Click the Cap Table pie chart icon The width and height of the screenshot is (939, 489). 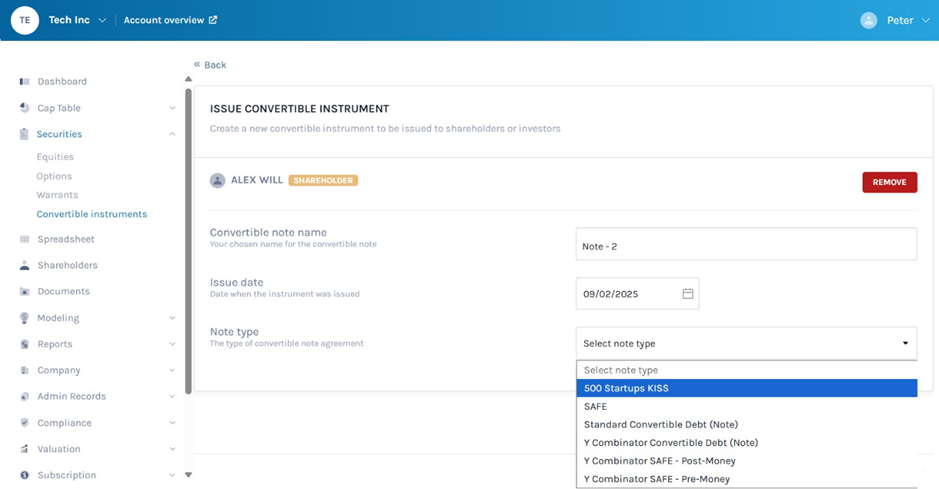click(x=24, y=108)
